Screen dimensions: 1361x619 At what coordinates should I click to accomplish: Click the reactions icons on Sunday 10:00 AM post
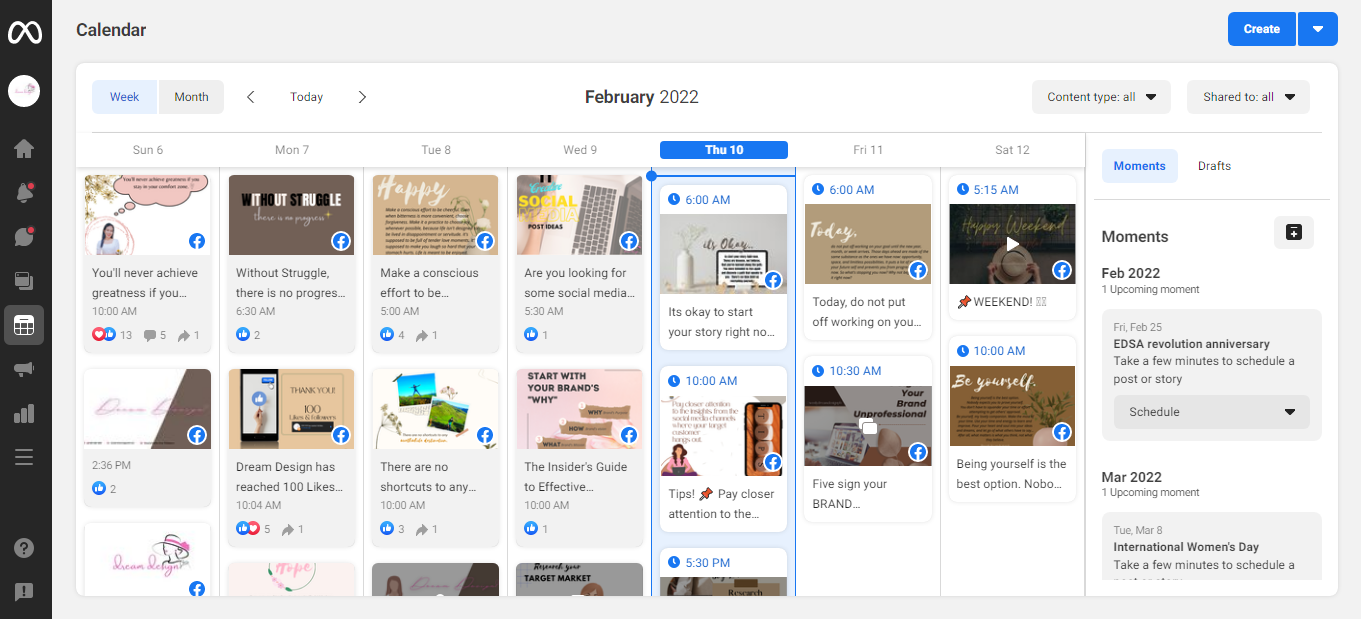coord(104,335)
